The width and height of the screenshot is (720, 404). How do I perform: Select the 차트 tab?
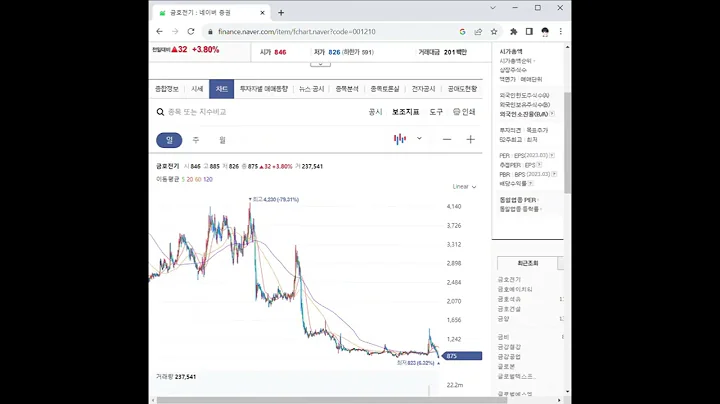tap(222, 89)
